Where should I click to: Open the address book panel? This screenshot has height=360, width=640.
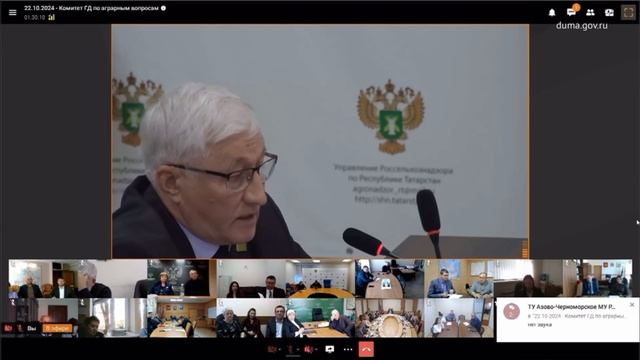point(609,13)
